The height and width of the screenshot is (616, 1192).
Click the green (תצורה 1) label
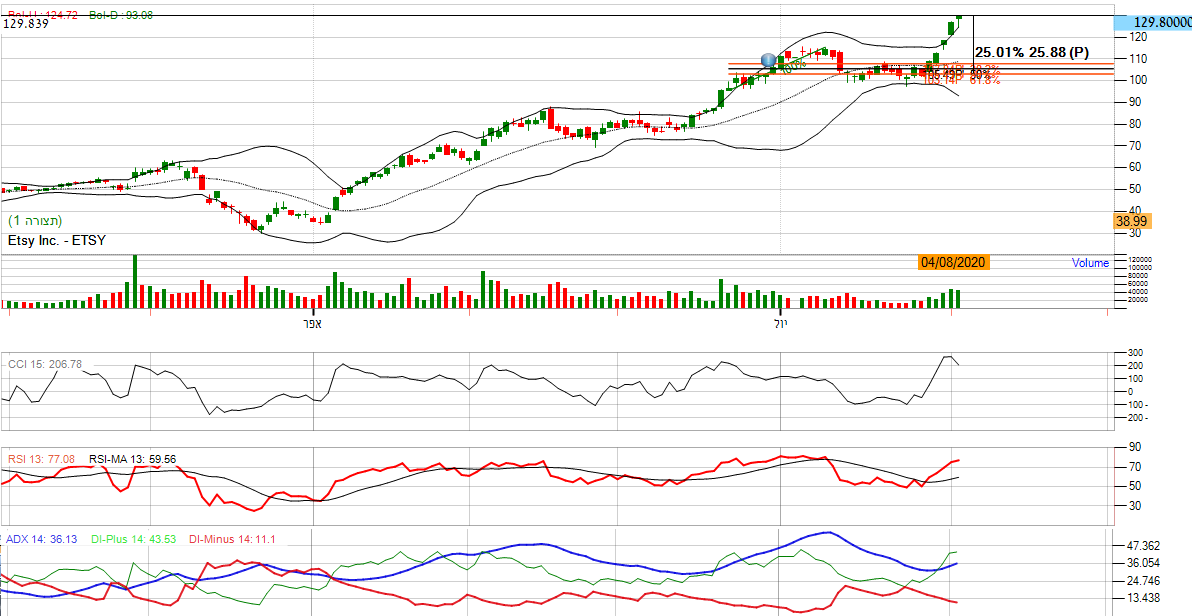[x=36, y=220]
